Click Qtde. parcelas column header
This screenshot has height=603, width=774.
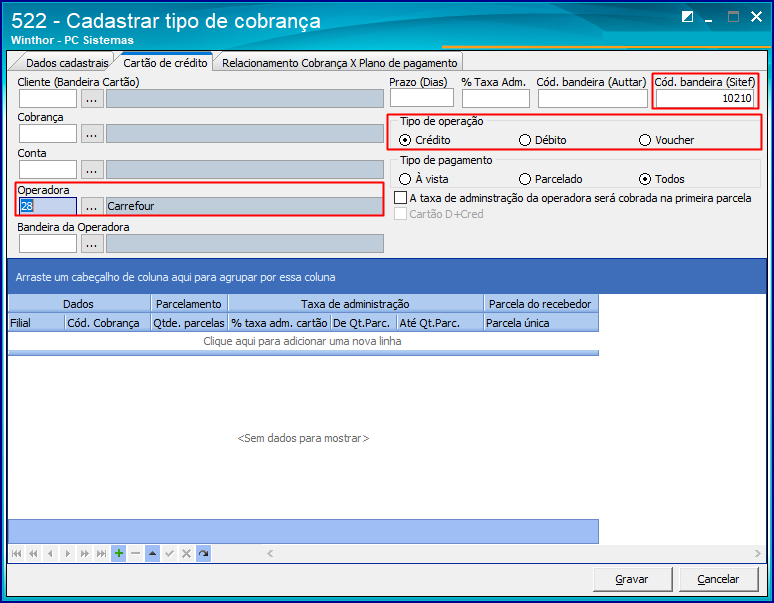189,323
